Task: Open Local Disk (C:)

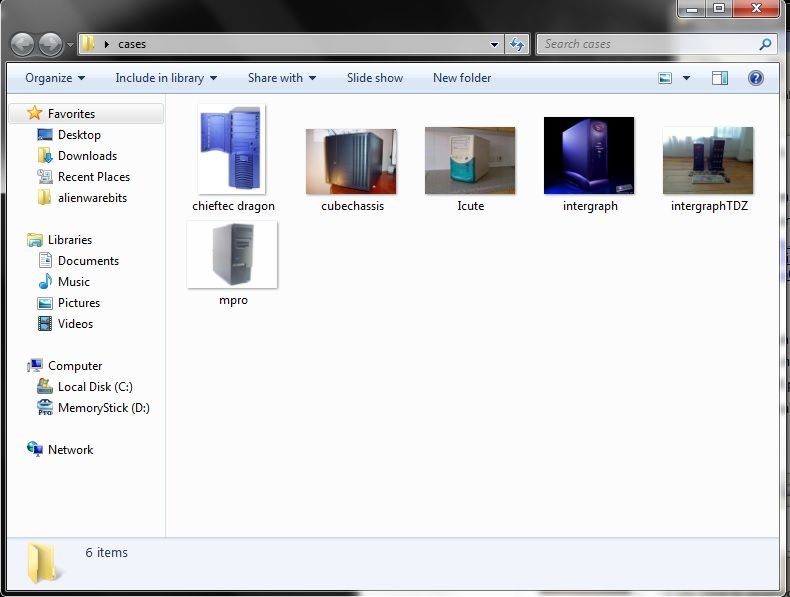Action: pyautogui.click(x=95, y=387)
